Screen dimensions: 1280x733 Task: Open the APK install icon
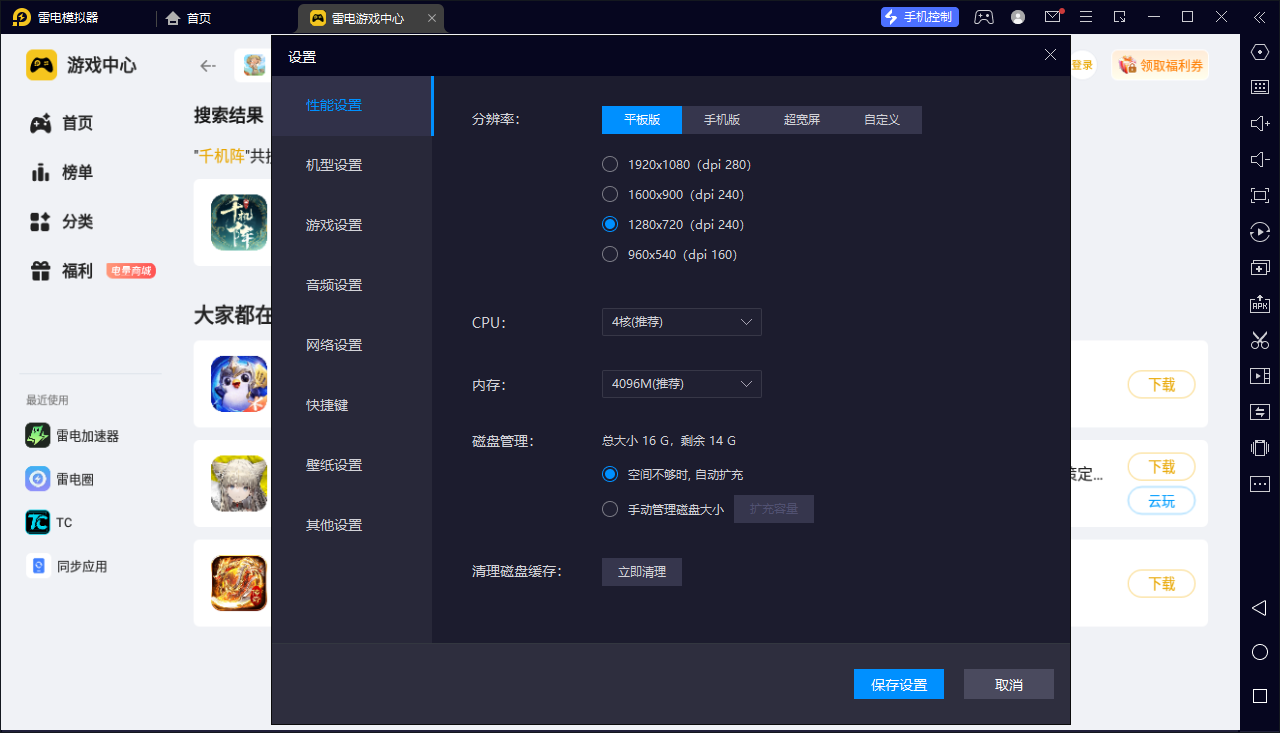[x=1259, y=304]
